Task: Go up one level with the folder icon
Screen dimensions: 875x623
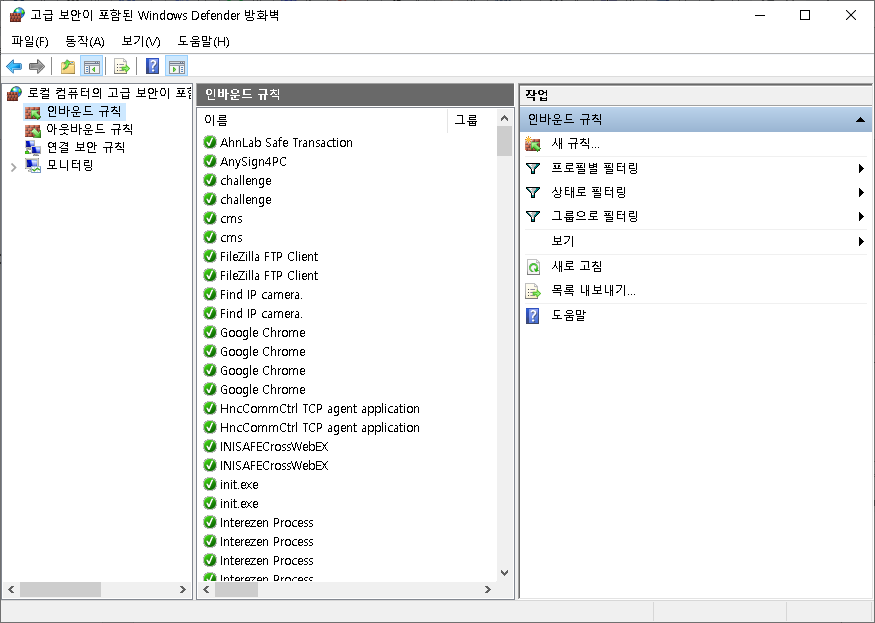Action: point(68,66)
